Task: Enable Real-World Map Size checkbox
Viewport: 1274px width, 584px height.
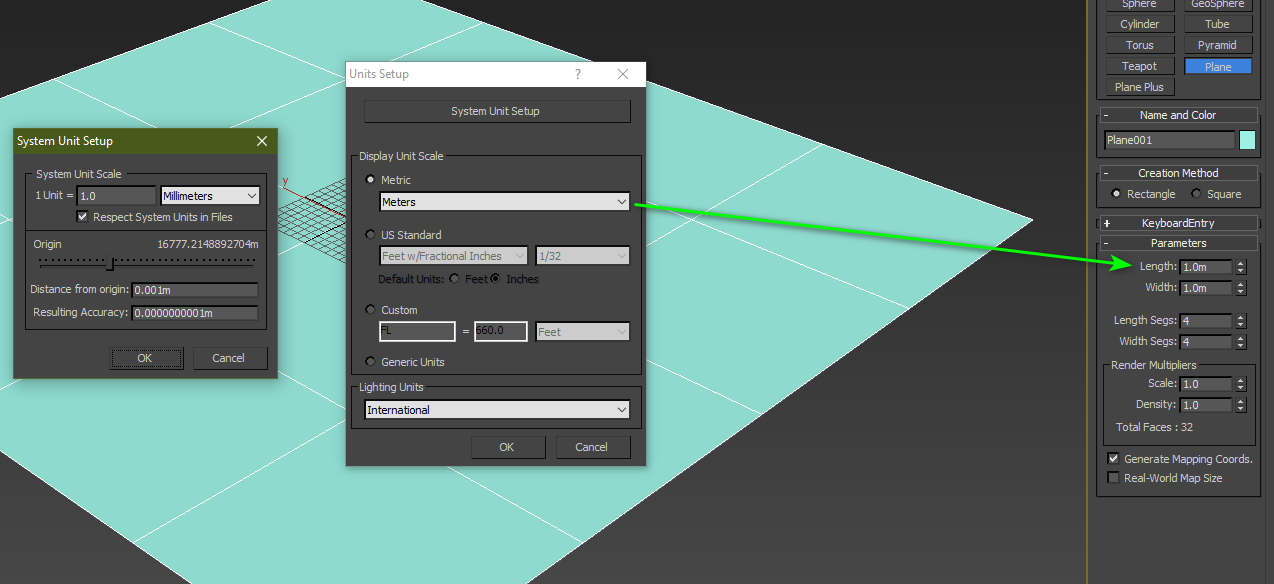Action: tap(1114, 478)
